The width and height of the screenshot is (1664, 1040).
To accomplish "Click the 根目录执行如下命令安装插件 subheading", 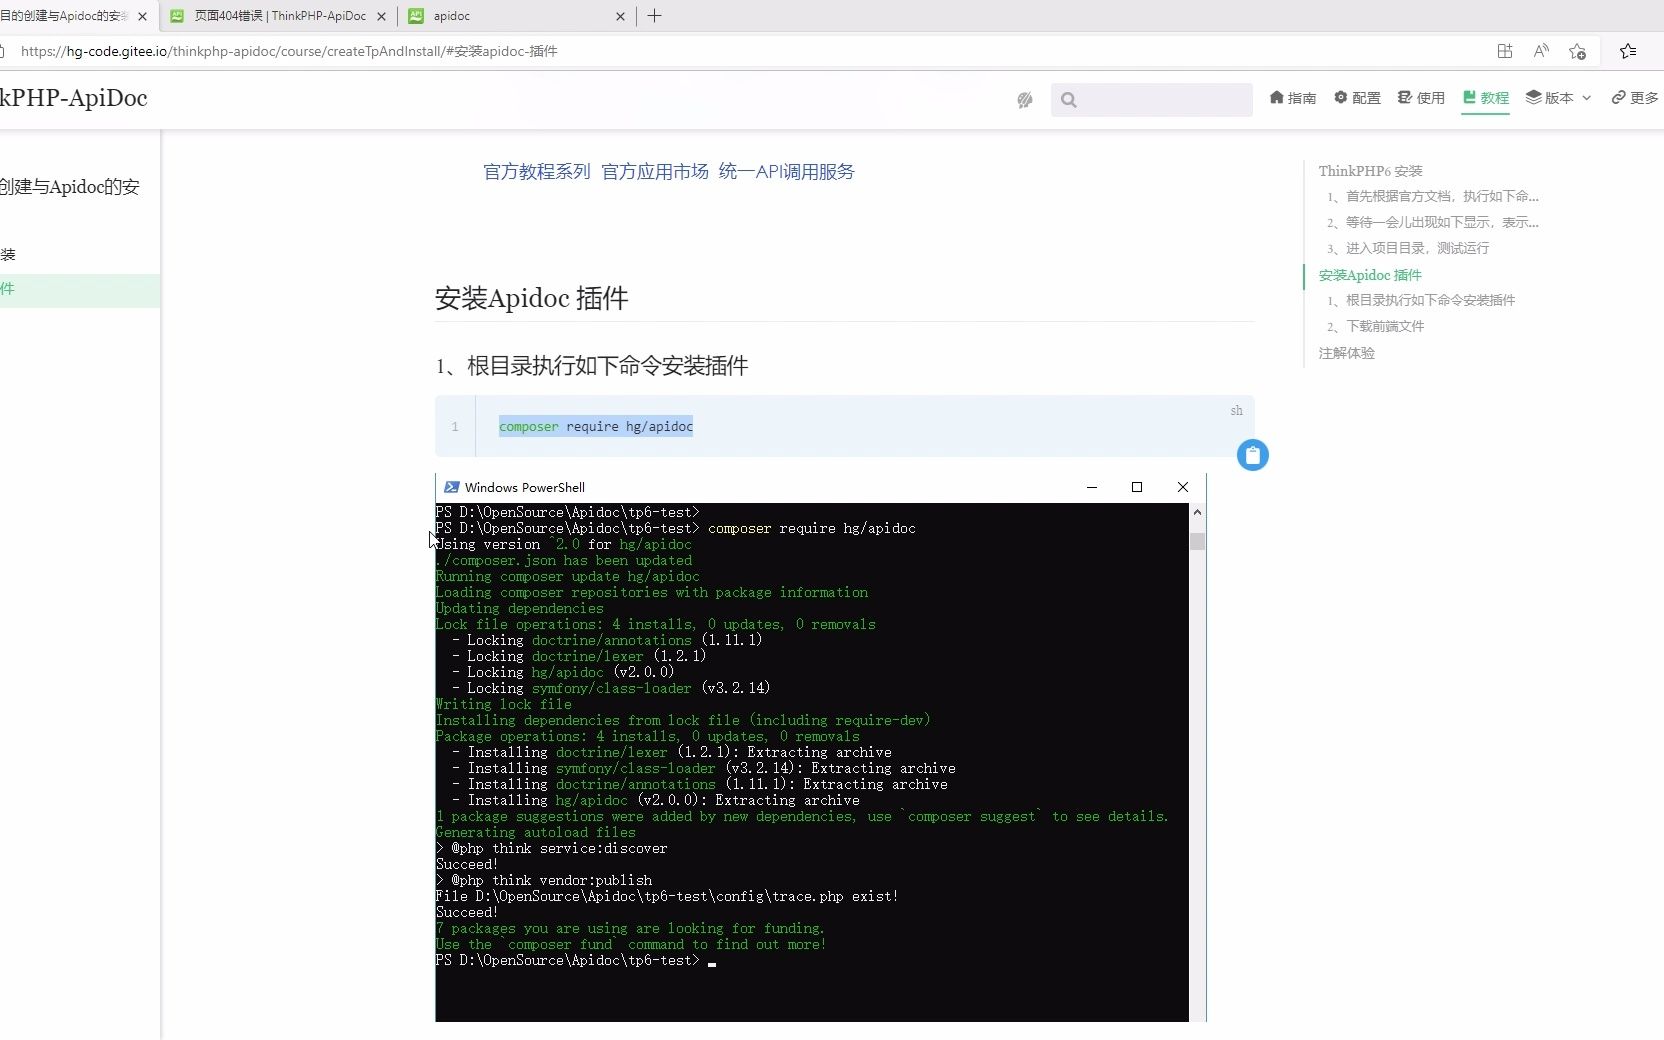I will (592, 366).
